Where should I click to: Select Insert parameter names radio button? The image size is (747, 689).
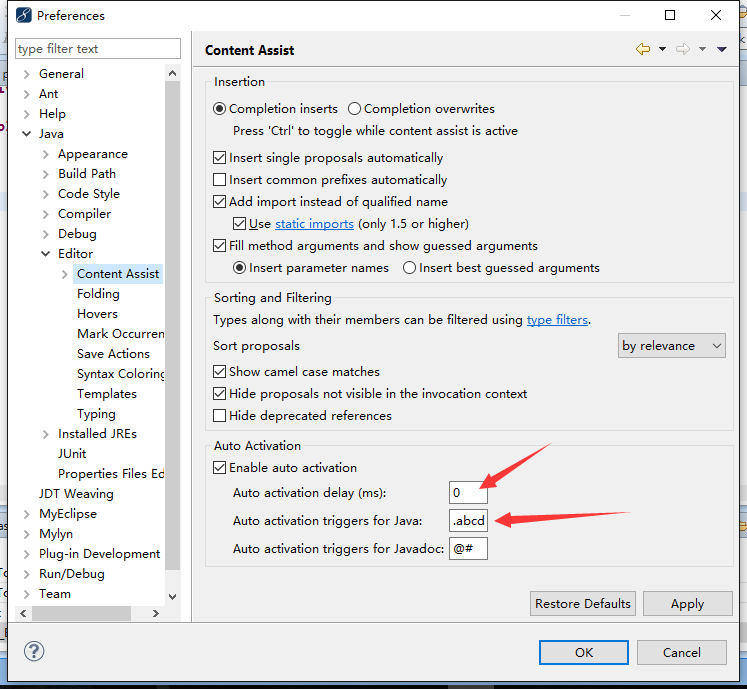(x=239, y=268)
